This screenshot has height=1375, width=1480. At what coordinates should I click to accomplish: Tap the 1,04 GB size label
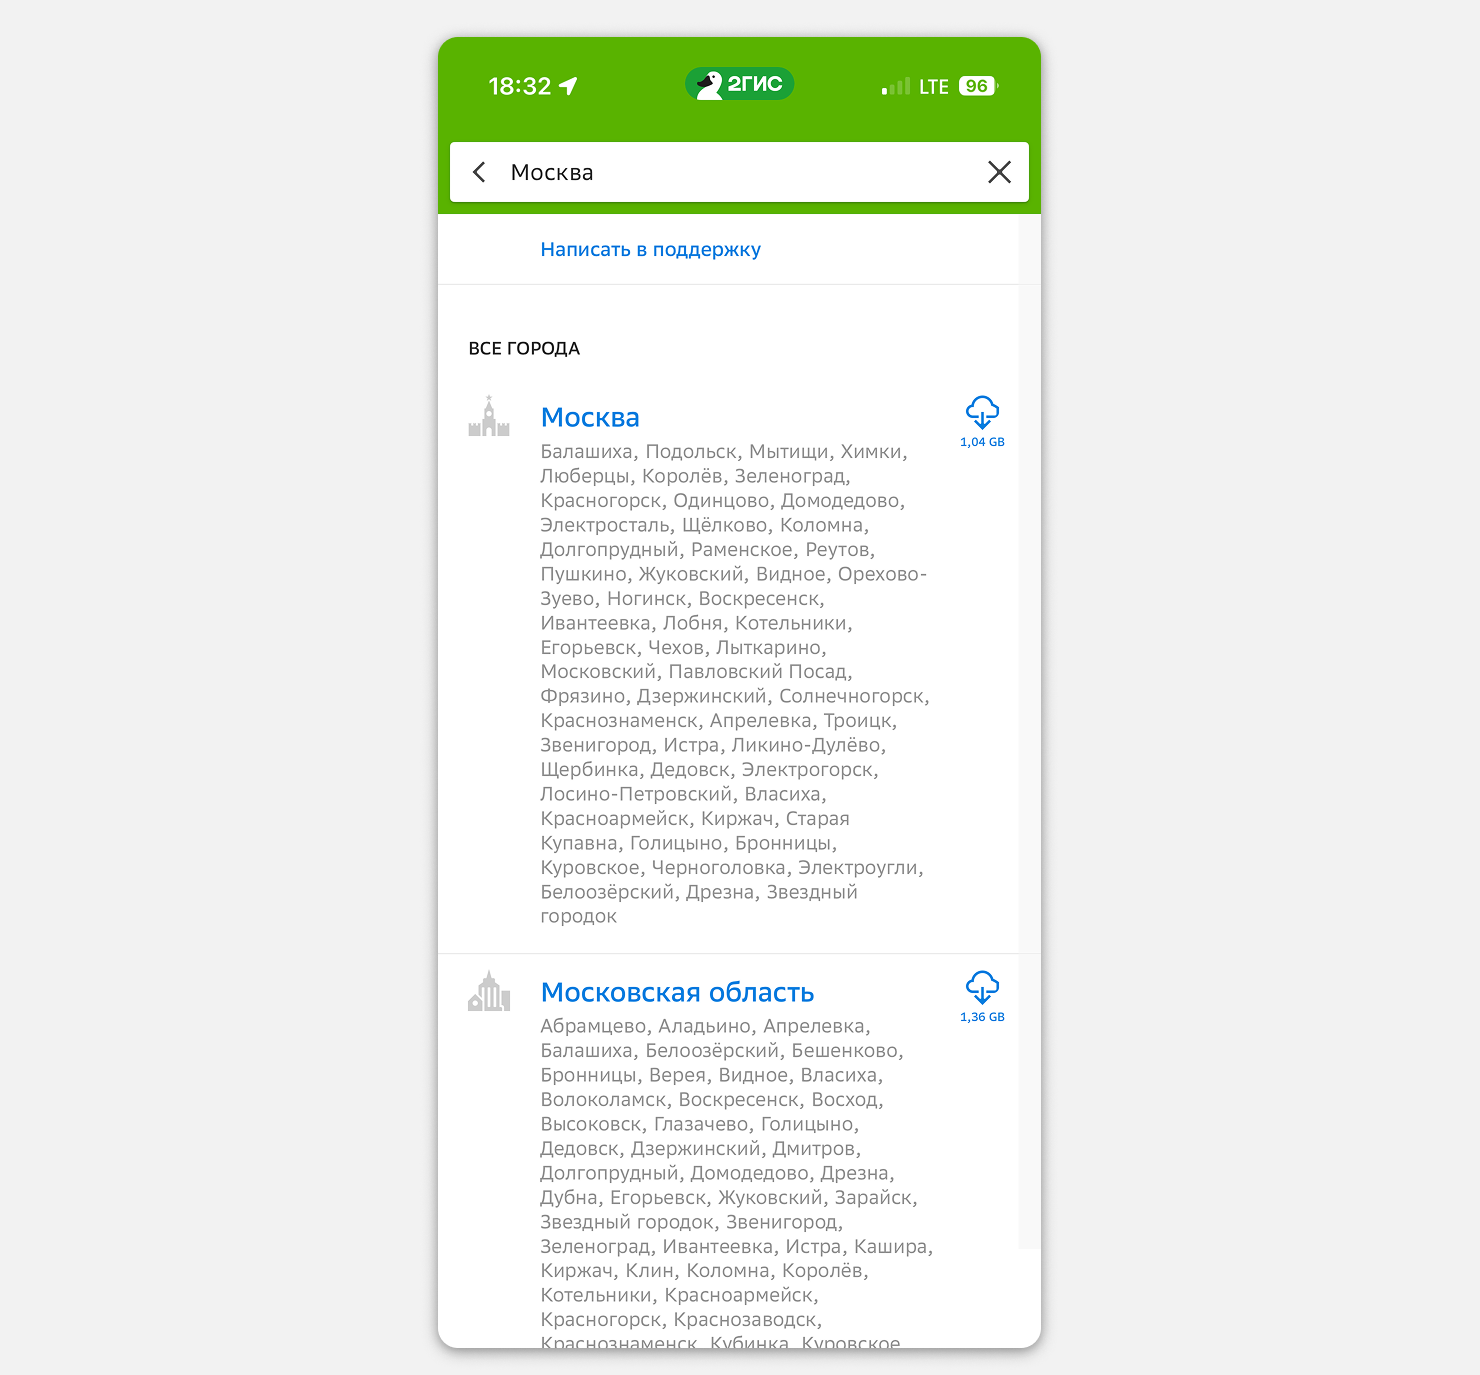(x=982, y=442)
